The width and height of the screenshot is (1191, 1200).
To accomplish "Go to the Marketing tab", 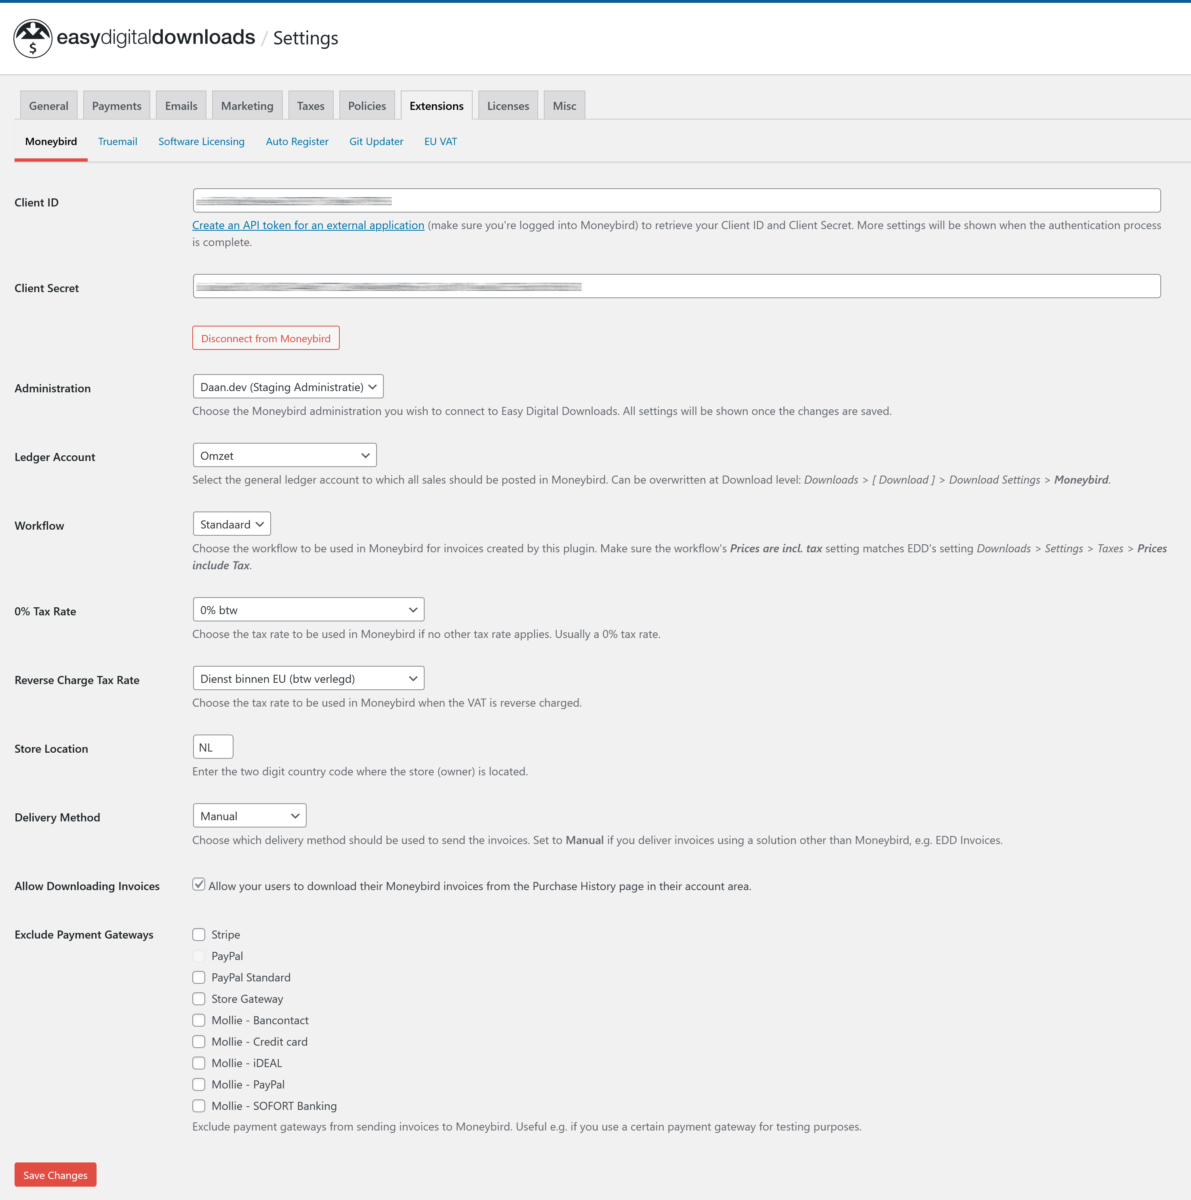I will tap(247, 106).
